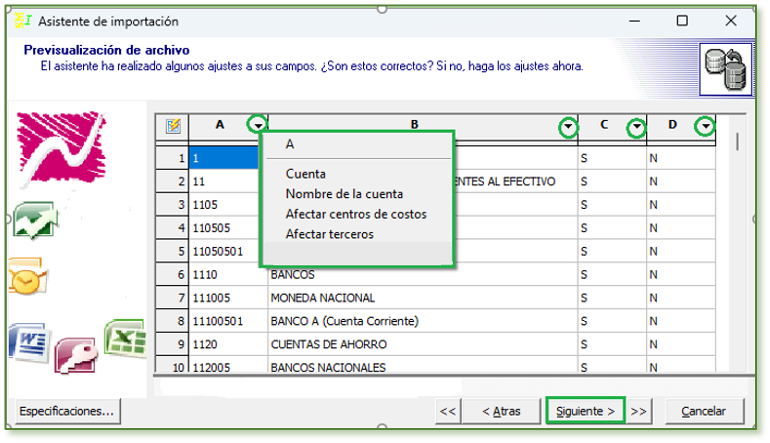Open column A field dropdown arrow
Viewport: 770px width, 443px height.
click(x=259, y=126)
